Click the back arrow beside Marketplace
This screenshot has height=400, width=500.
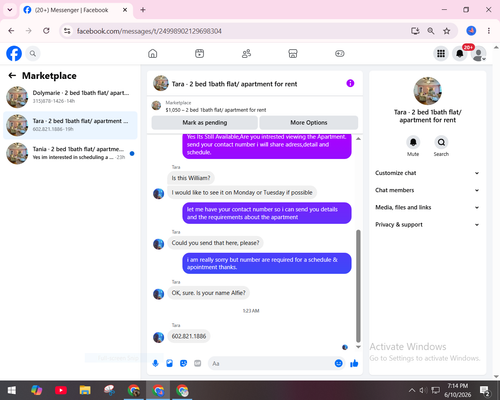12,76
